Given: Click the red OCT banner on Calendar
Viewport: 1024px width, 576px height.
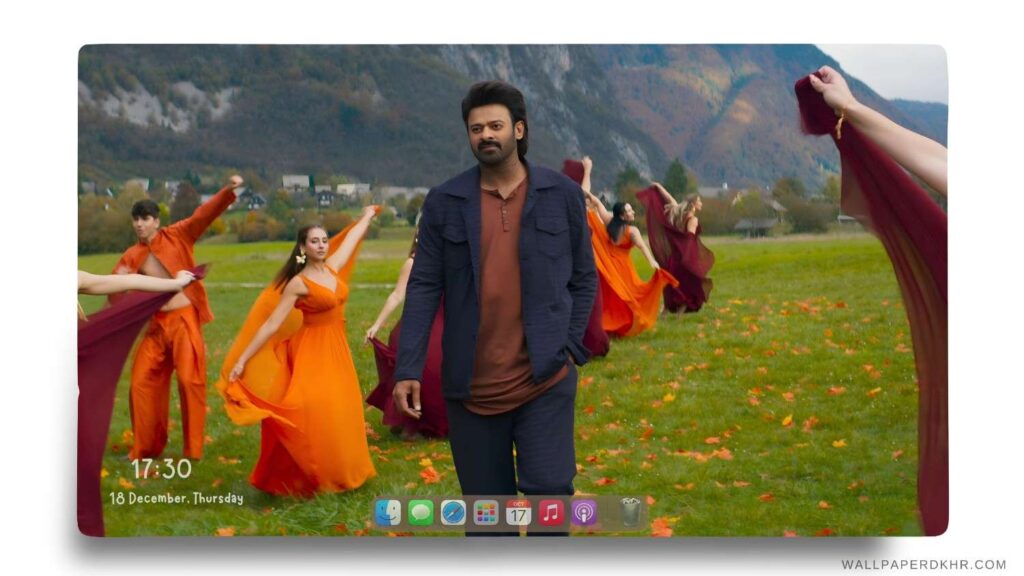Looking at the screenshot, I should click(x=518, y=504).
